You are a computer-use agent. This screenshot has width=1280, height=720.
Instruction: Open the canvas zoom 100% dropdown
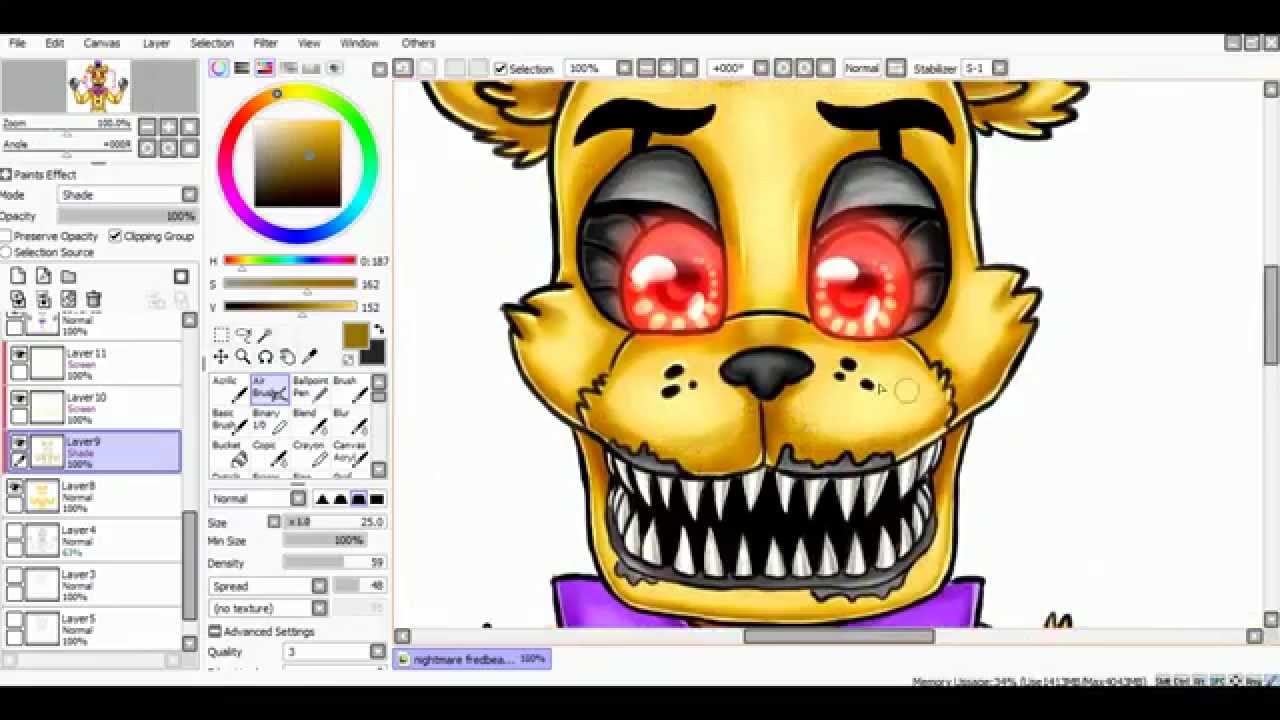tap(599, 68)
